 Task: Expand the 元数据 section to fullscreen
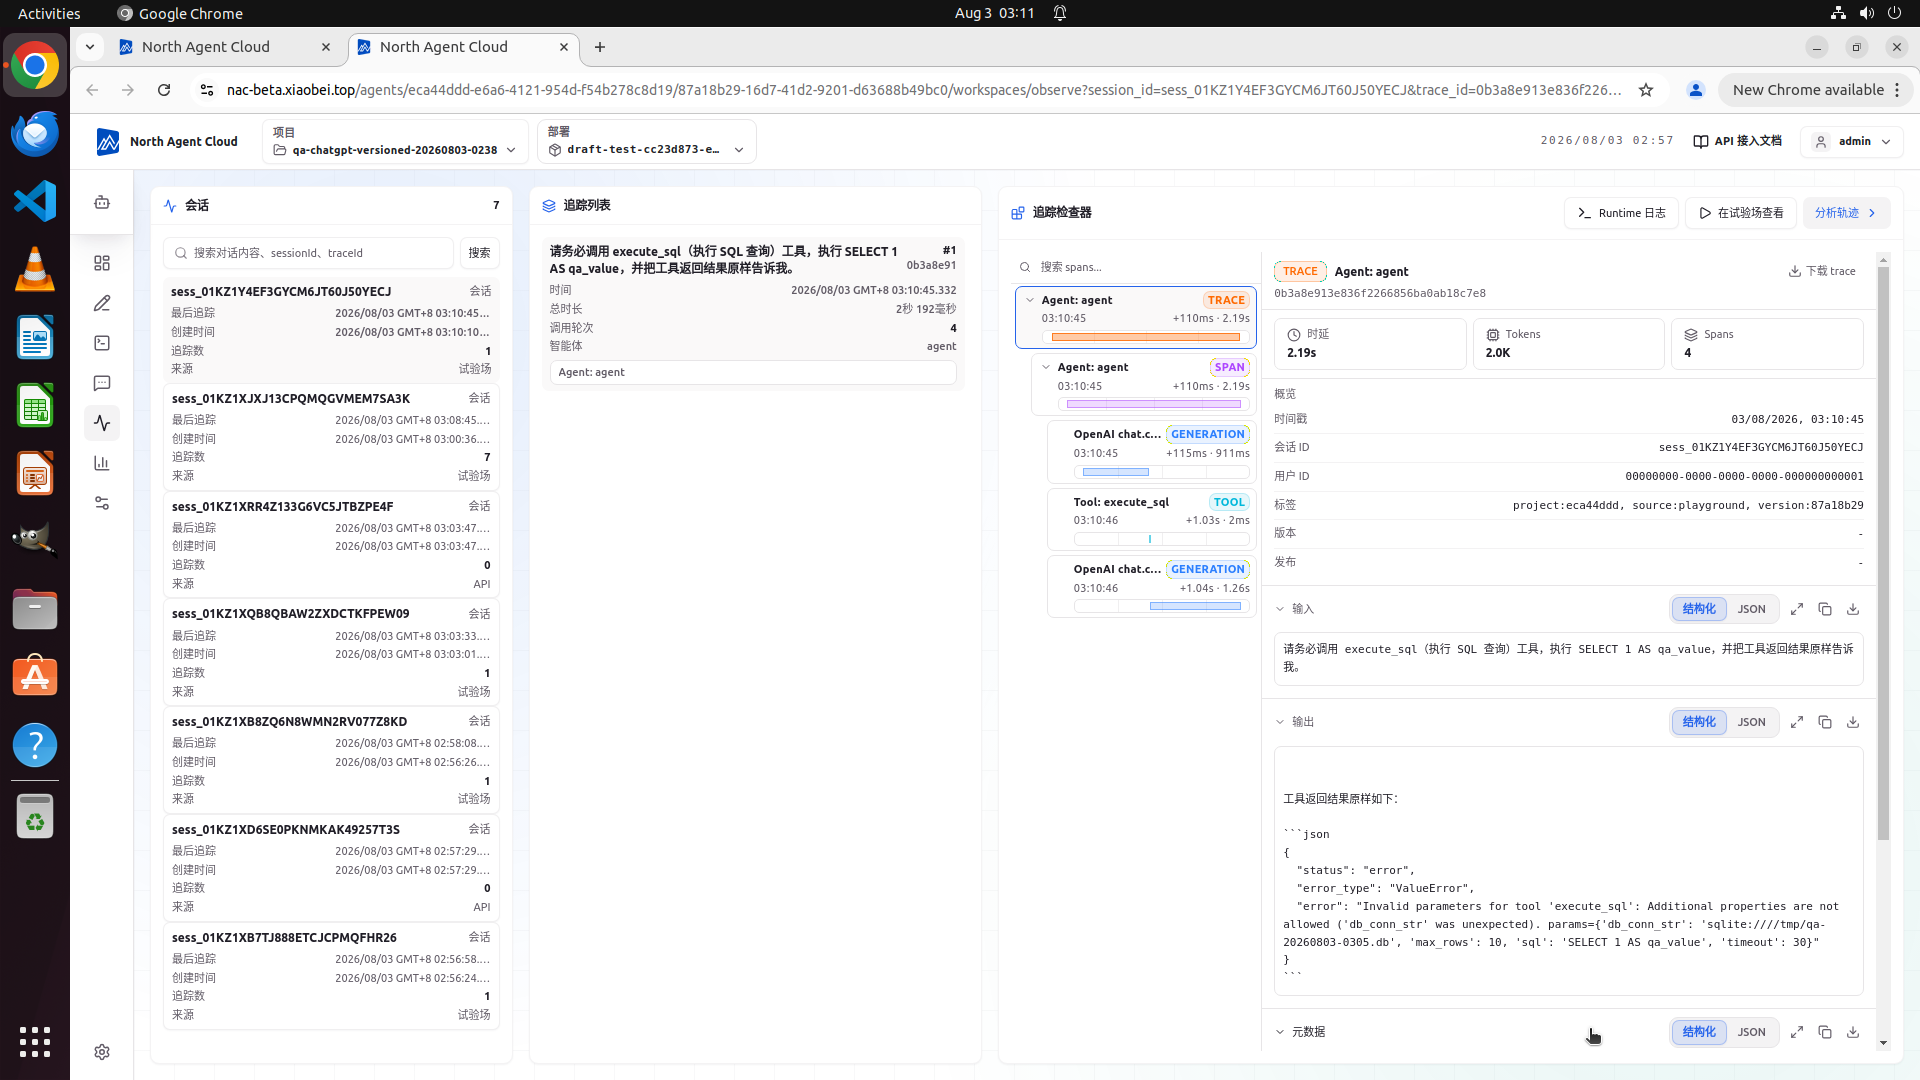pyautogui.click(x=1797, y=1032)
